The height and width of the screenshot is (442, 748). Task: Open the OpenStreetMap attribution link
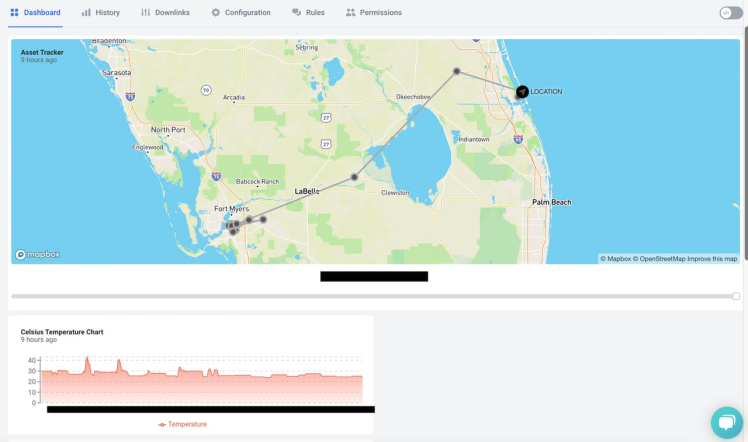(x=659, y=259)
